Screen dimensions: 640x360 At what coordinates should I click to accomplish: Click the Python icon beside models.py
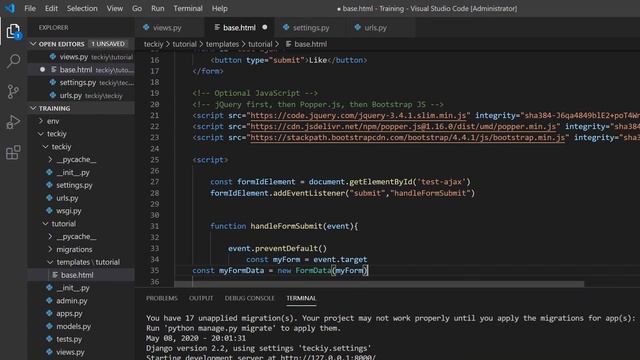pos(49,326)
